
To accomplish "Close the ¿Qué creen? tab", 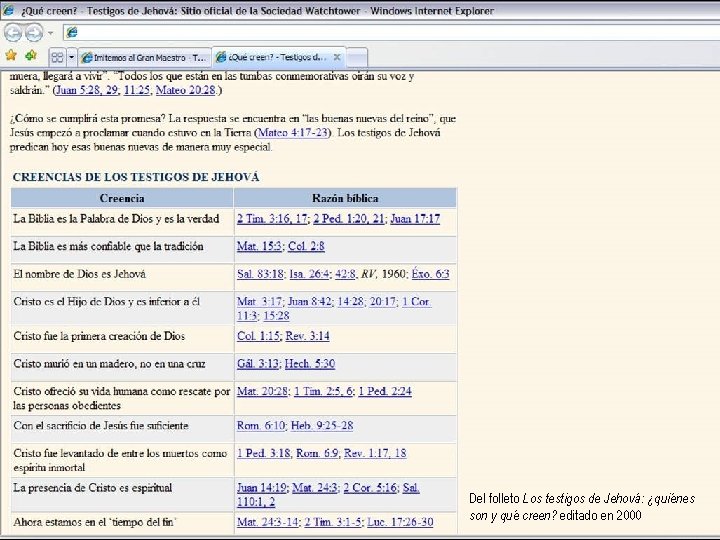I will click(x=337, y=57).
